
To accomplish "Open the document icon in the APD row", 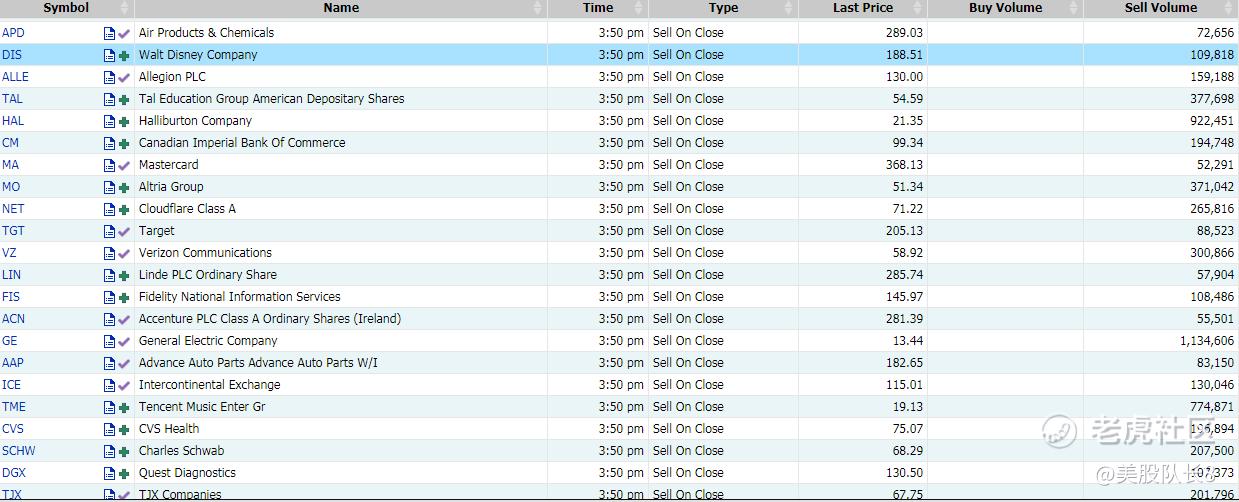I will click(109, 33).
